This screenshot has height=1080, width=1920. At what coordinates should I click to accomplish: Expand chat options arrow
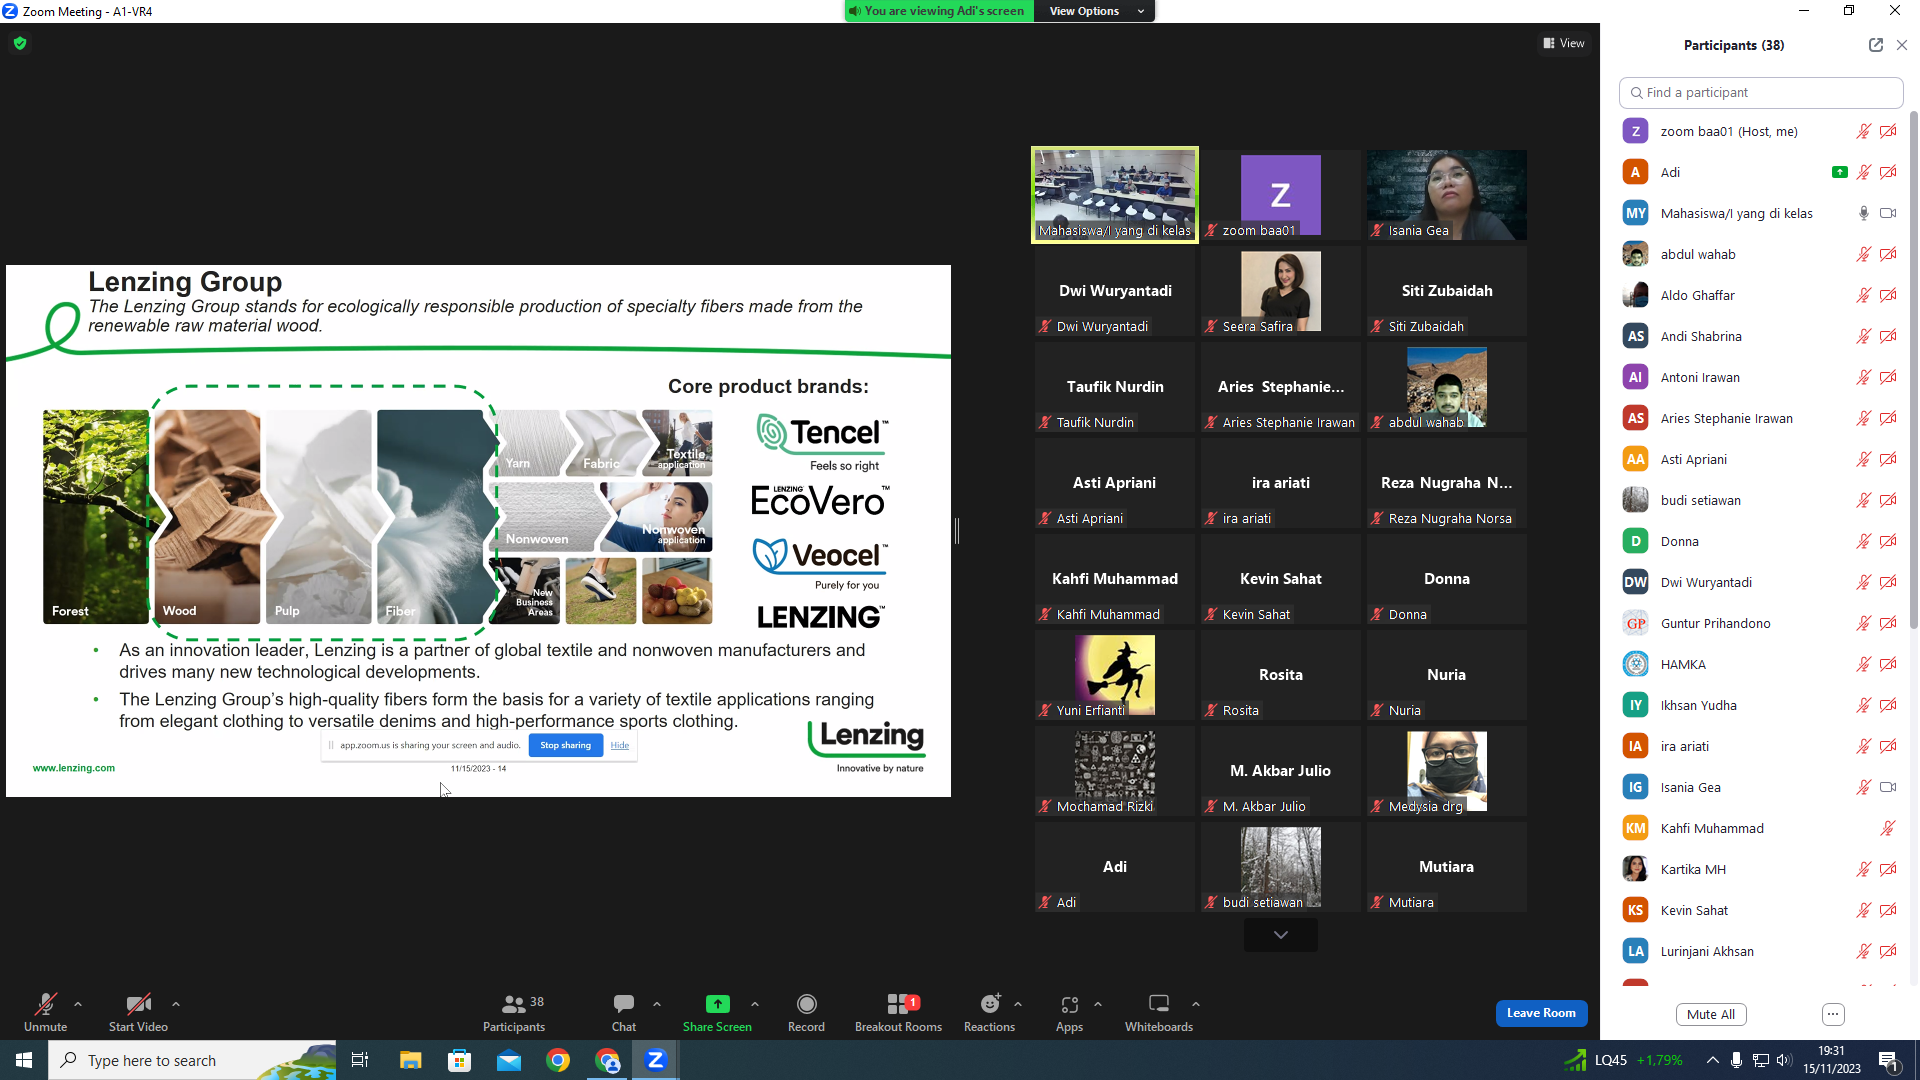657,1004
